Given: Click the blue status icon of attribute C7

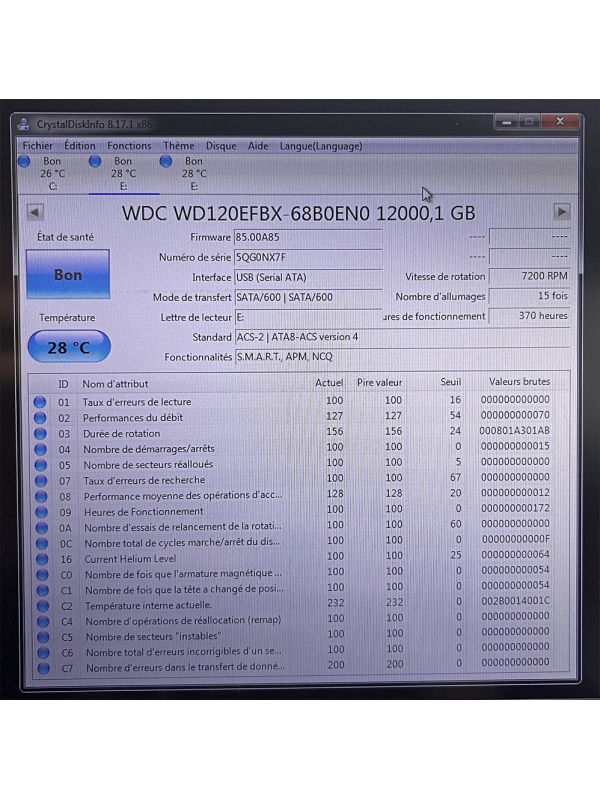Looking at the screenshot, I should pyautogui.click(x=44, y=668).
